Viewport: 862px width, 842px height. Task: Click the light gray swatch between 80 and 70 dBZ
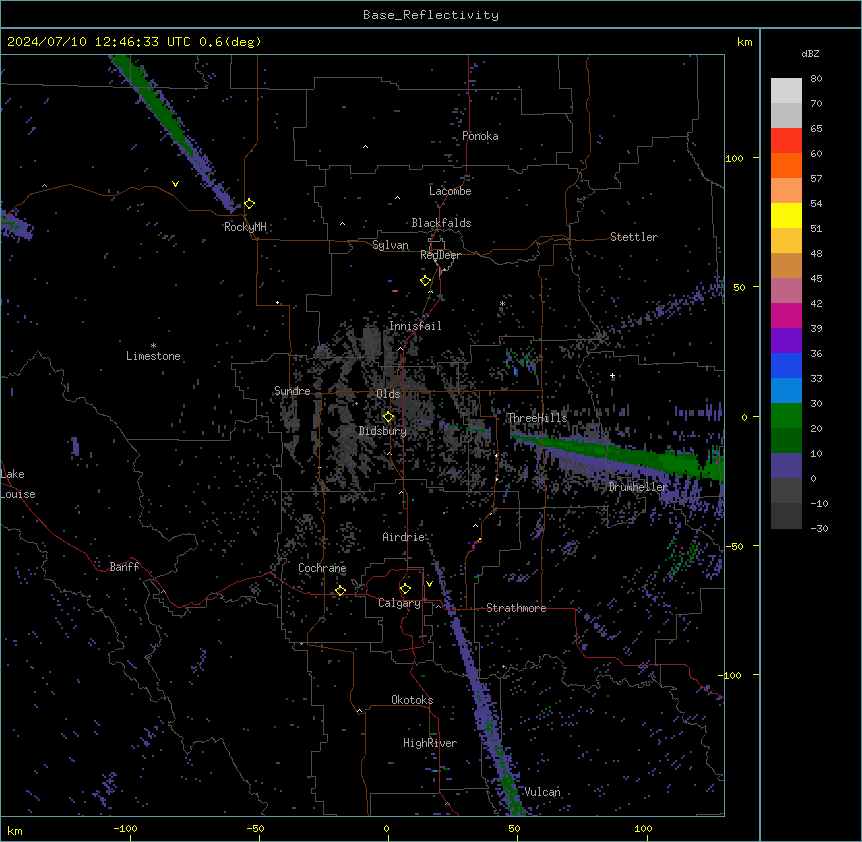coord(786,90)
